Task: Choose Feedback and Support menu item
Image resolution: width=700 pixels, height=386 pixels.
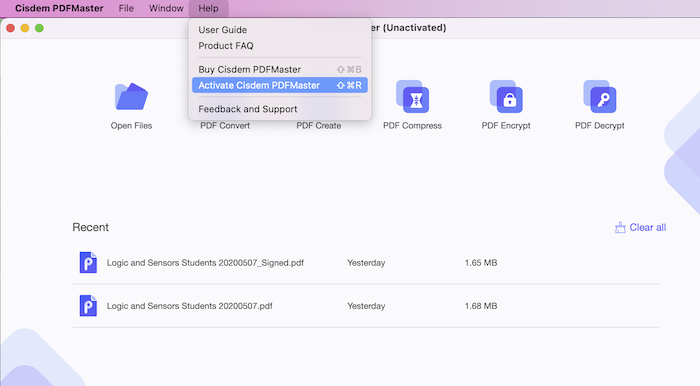Action: point(280,109)
